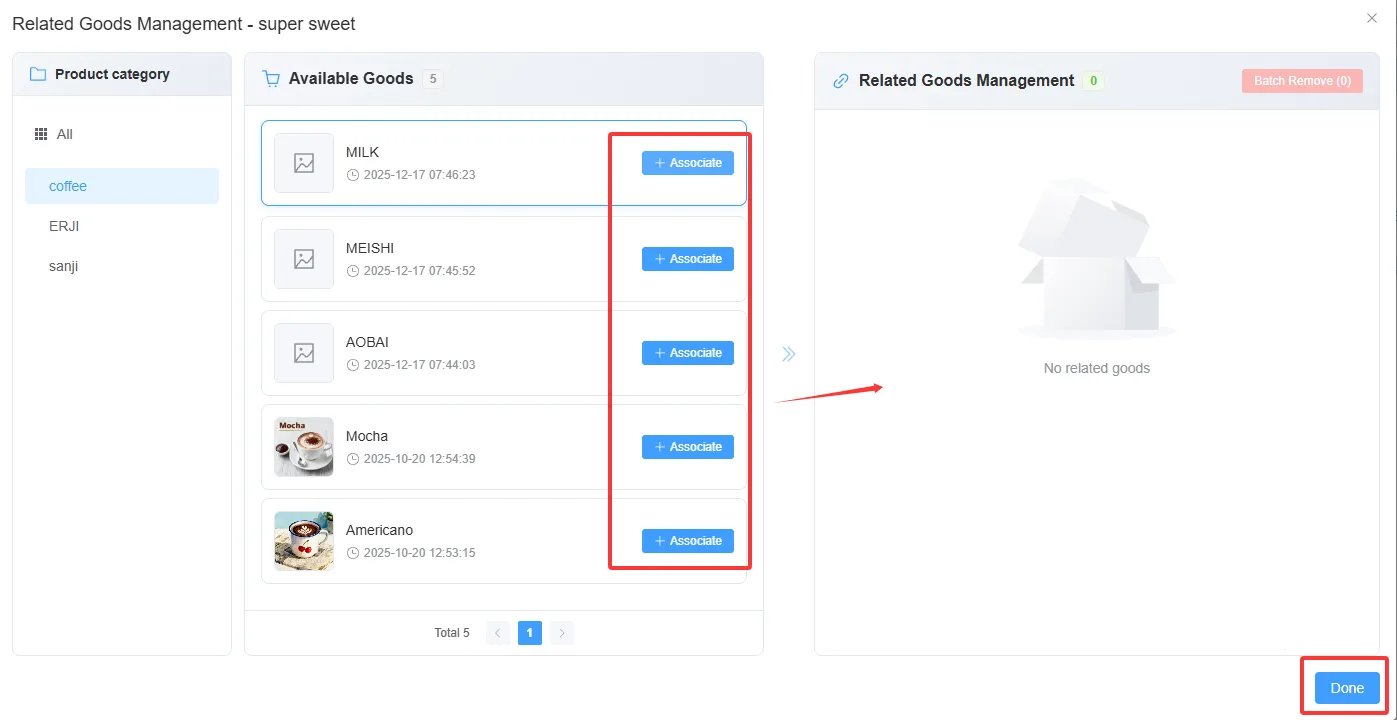
Task: Click the clock icon on MEISHI row
Action: (352, 271)
